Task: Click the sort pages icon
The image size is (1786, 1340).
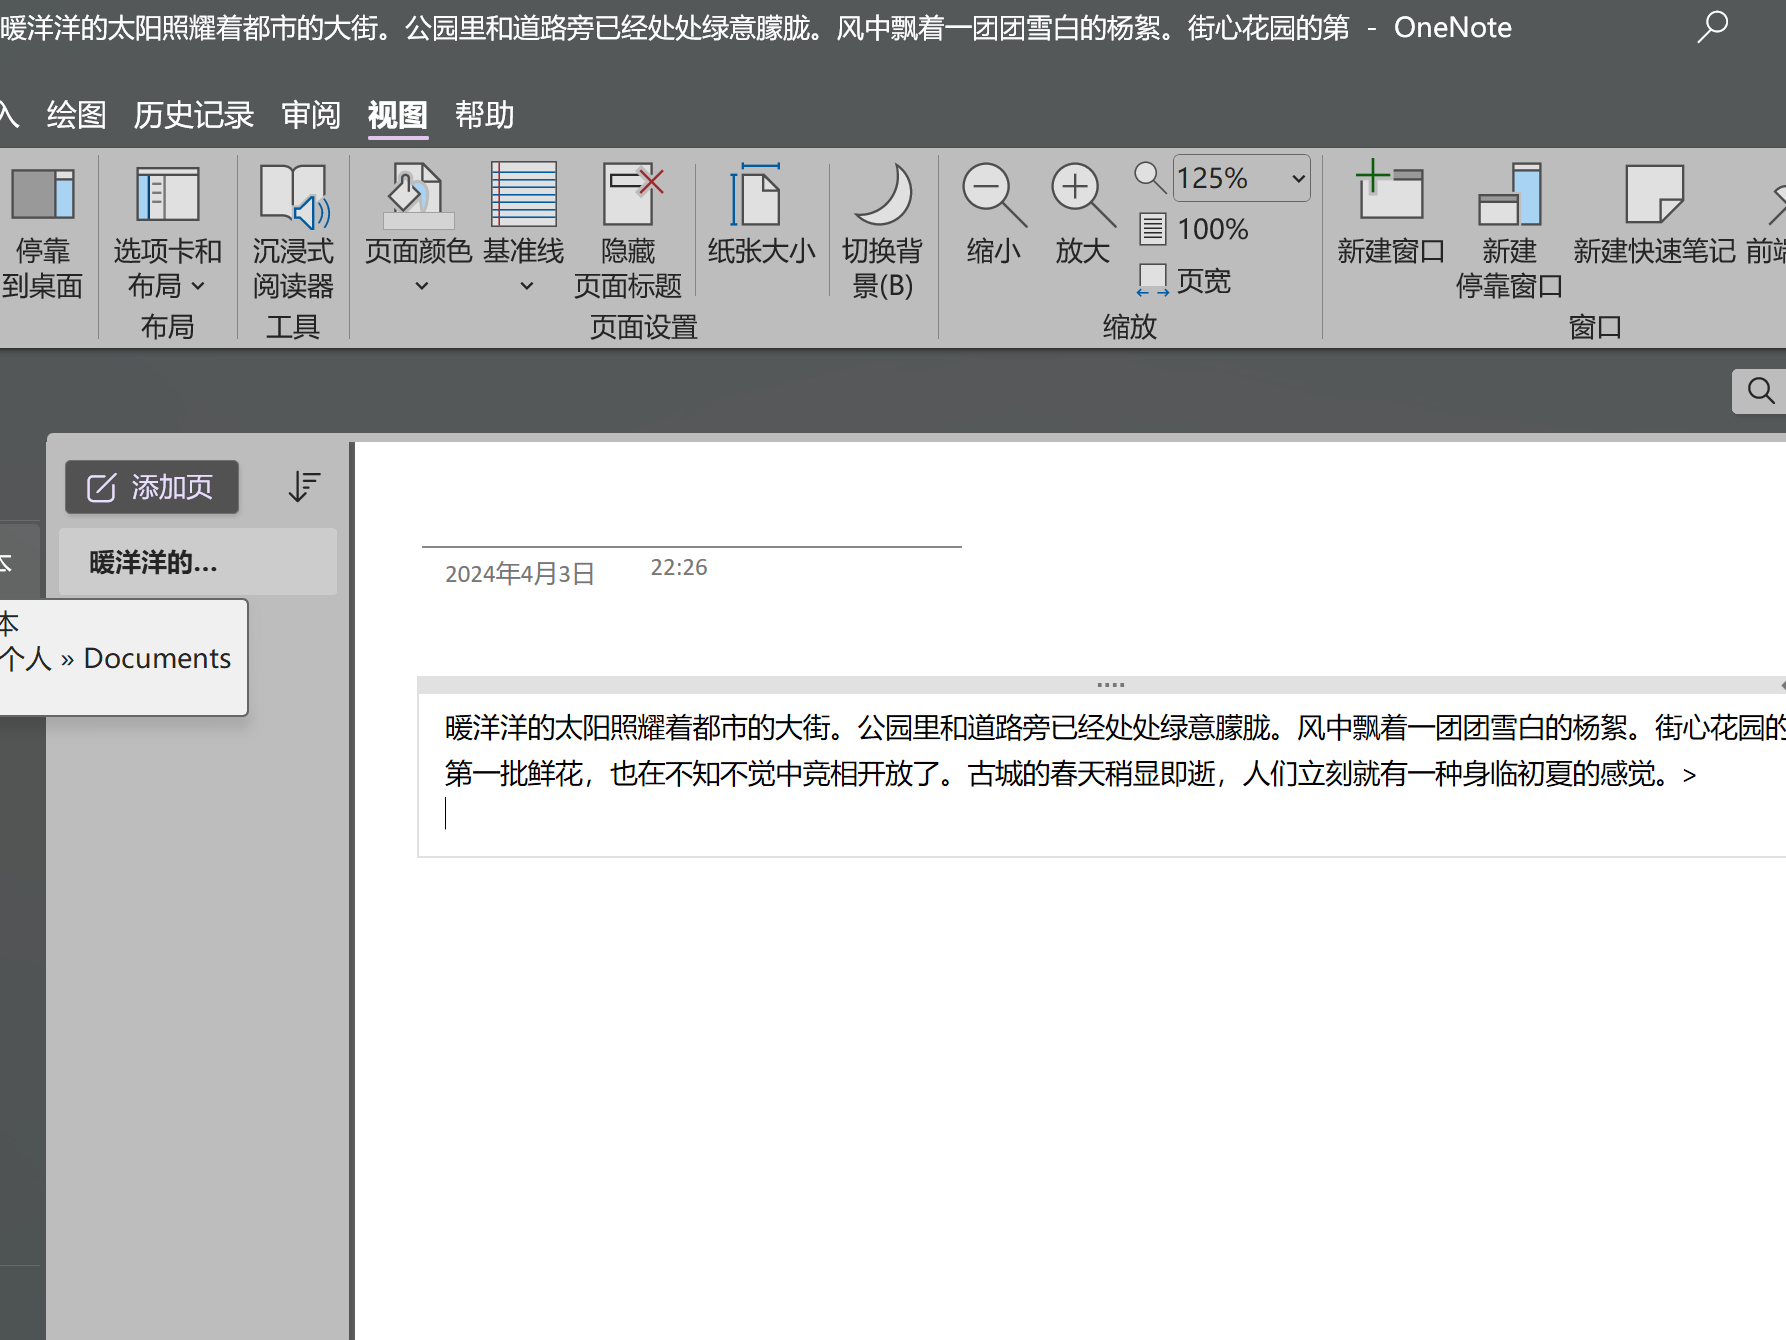Action: (x=304, y=487)
